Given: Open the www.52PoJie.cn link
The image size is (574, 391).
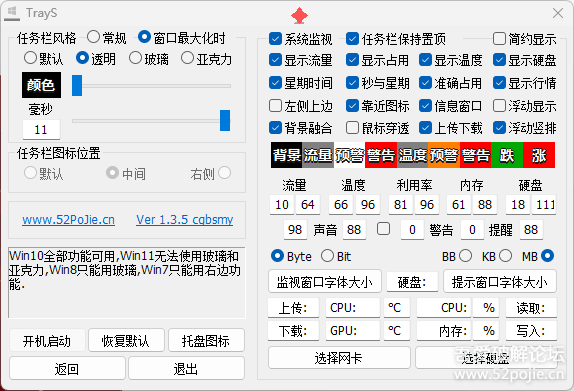Looking at the screenshot, I should (x=68, y=220).
